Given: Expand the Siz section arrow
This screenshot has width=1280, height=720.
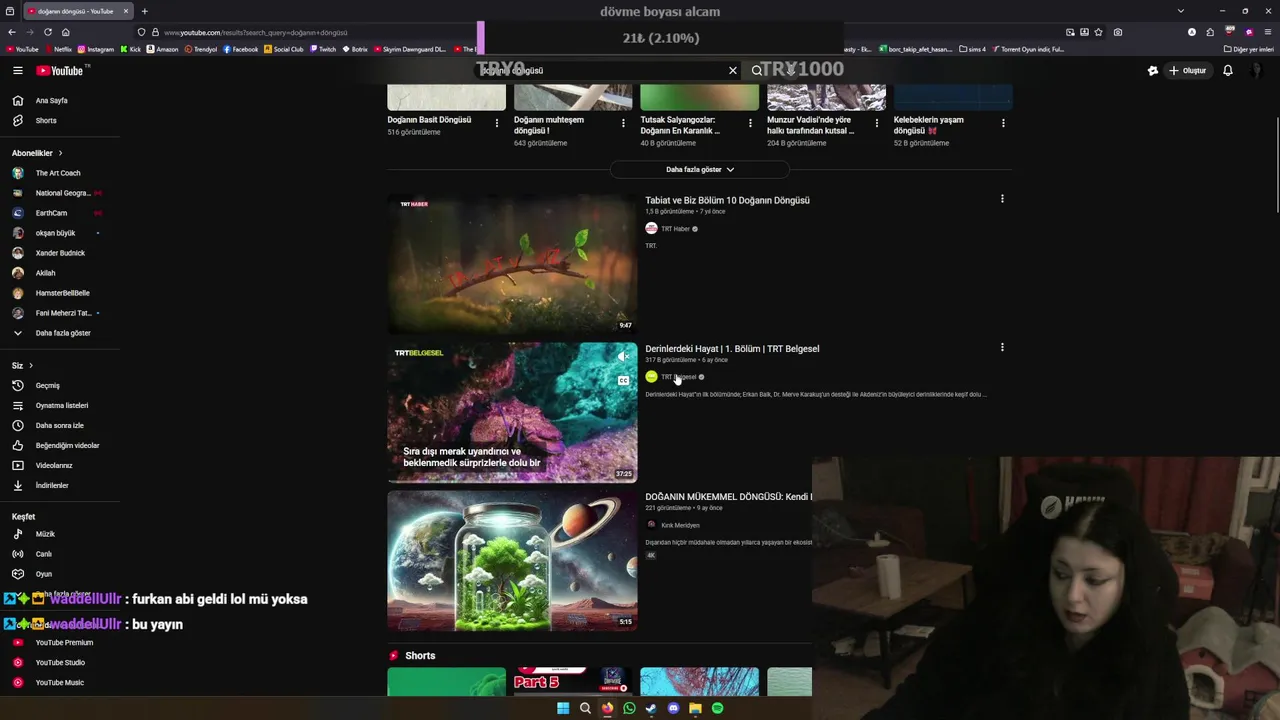Looking at the screenshot, I should 31,366.
